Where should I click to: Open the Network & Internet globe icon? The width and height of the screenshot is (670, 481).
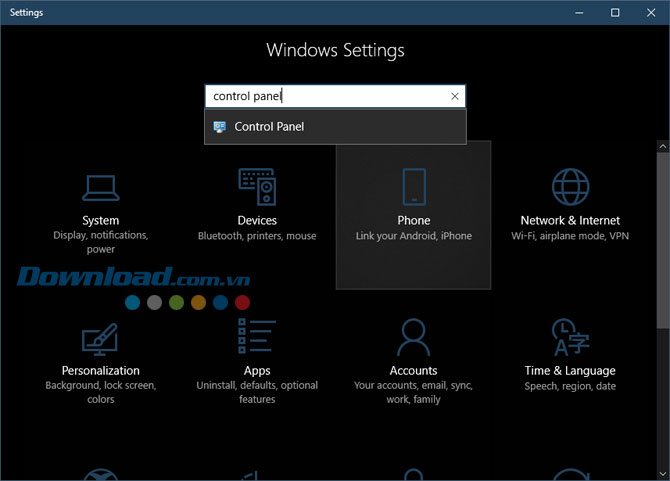tap(570, 187)
